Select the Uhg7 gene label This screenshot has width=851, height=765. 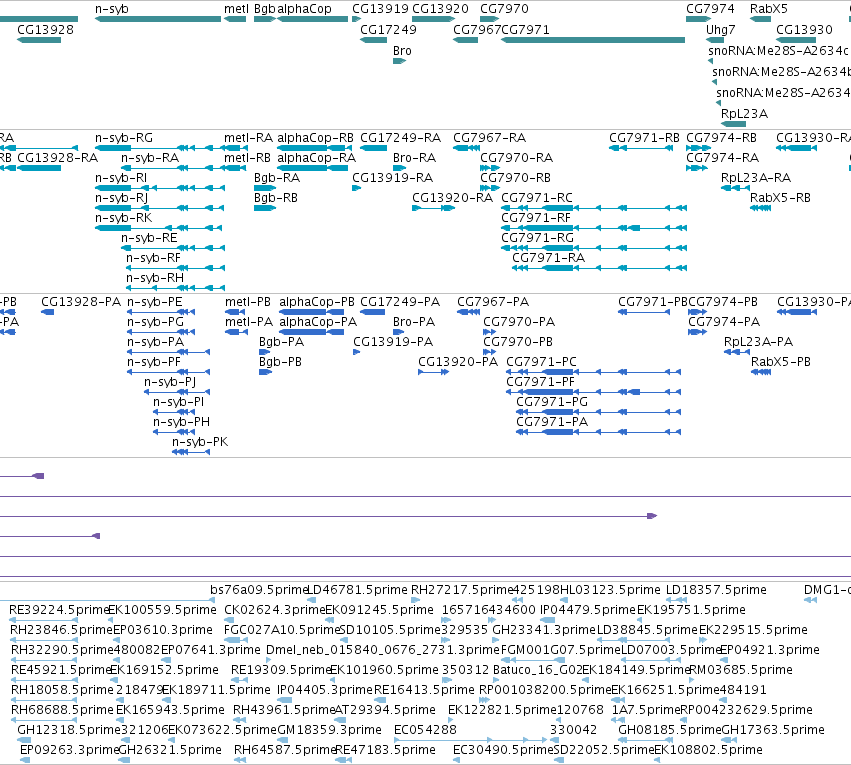(x=721, y=30)
